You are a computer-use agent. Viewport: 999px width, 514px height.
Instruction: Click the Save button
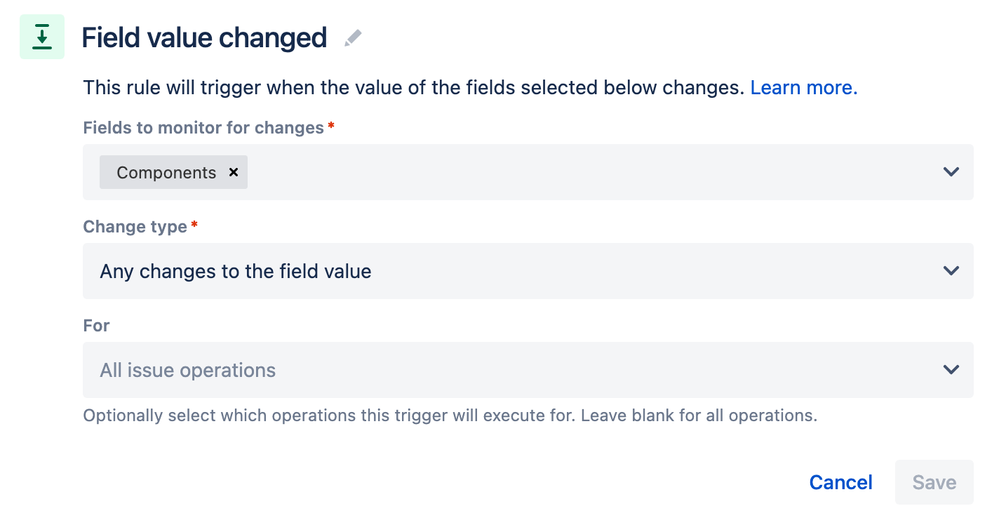(x=934, y=482)
